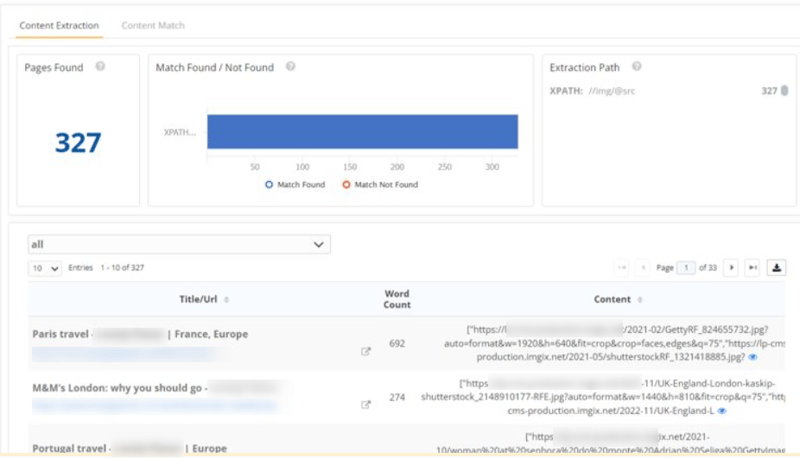View full content for Paris travel row
The height and width of the screenshot is (458, 800).
tap(753, 357)
